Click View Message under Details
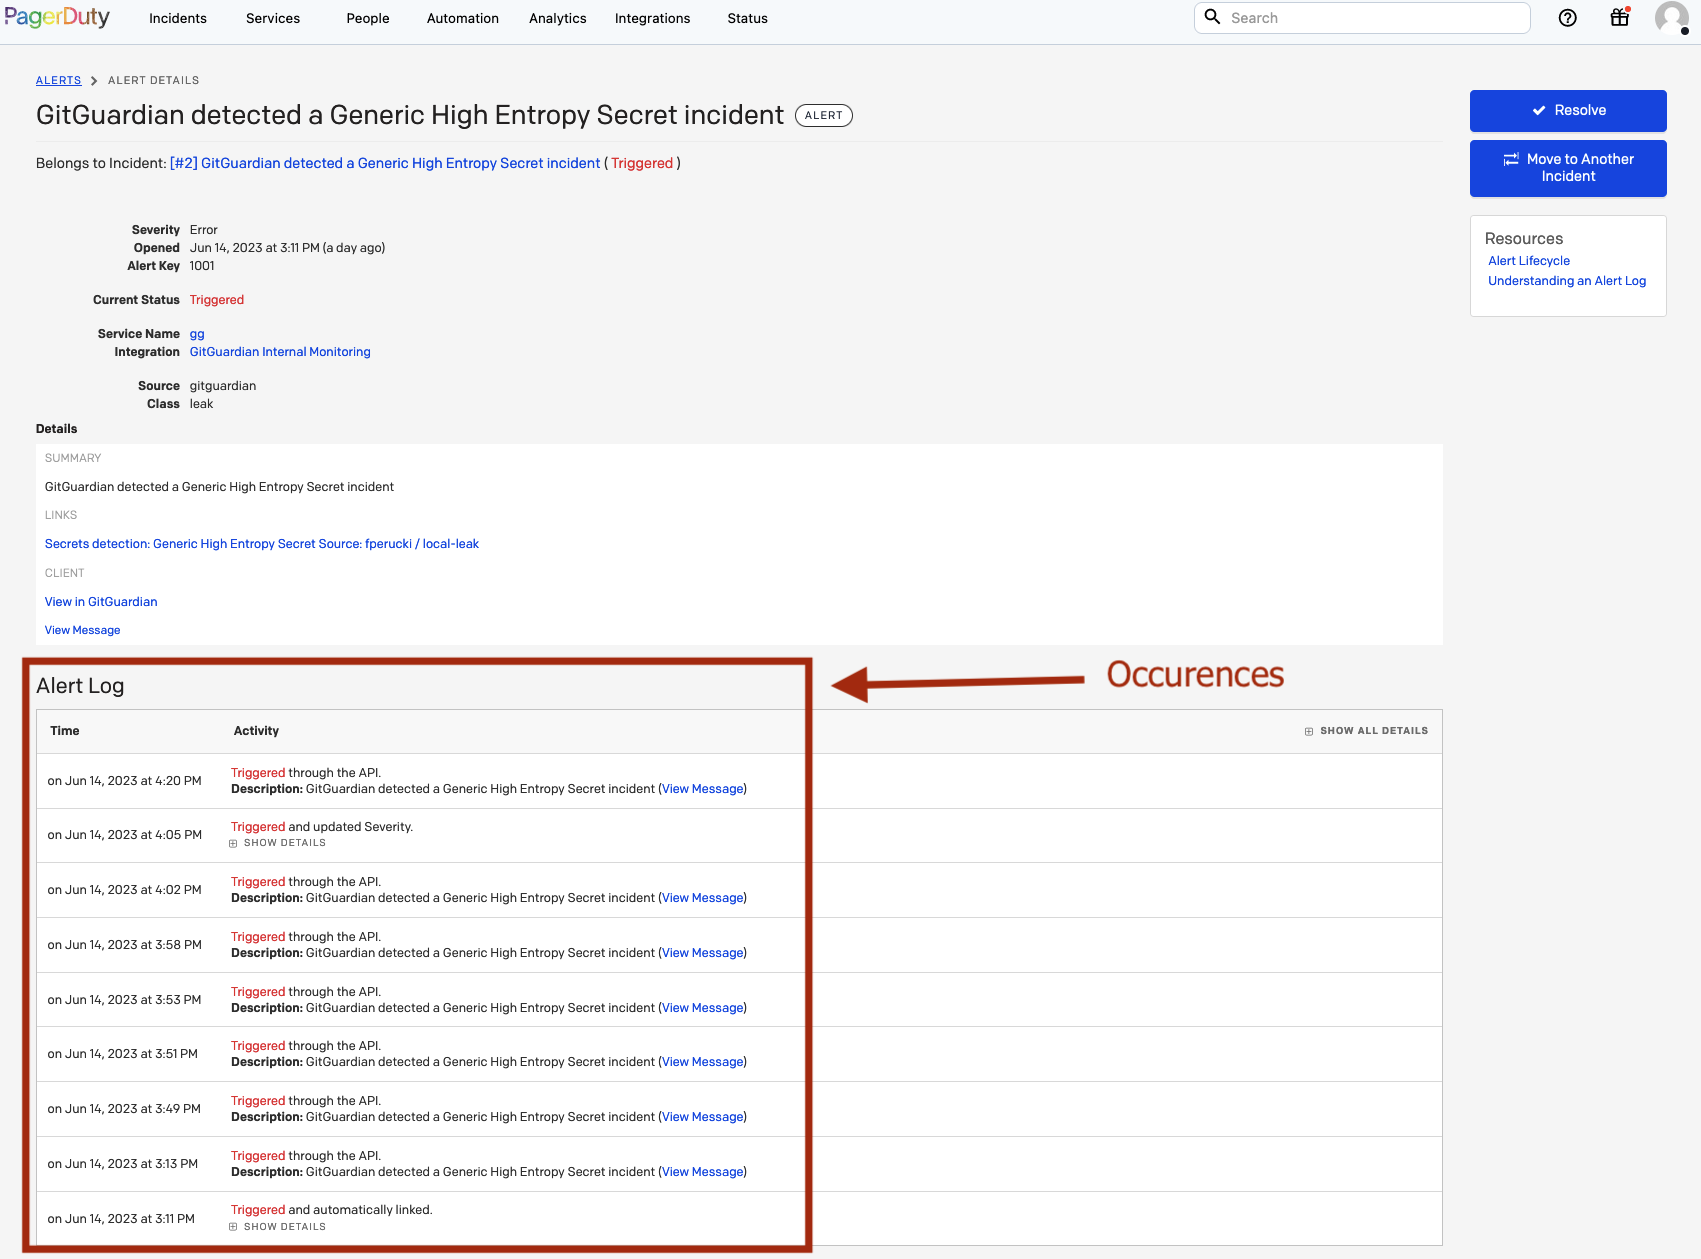This screenshot has width=1701, height=1259. (82, 630)
